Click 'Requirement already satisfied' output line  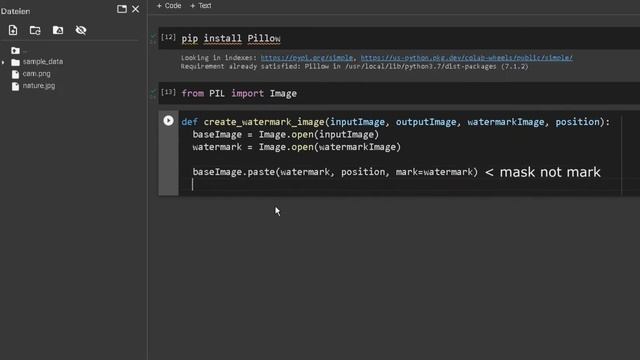(x=354, y=67)
